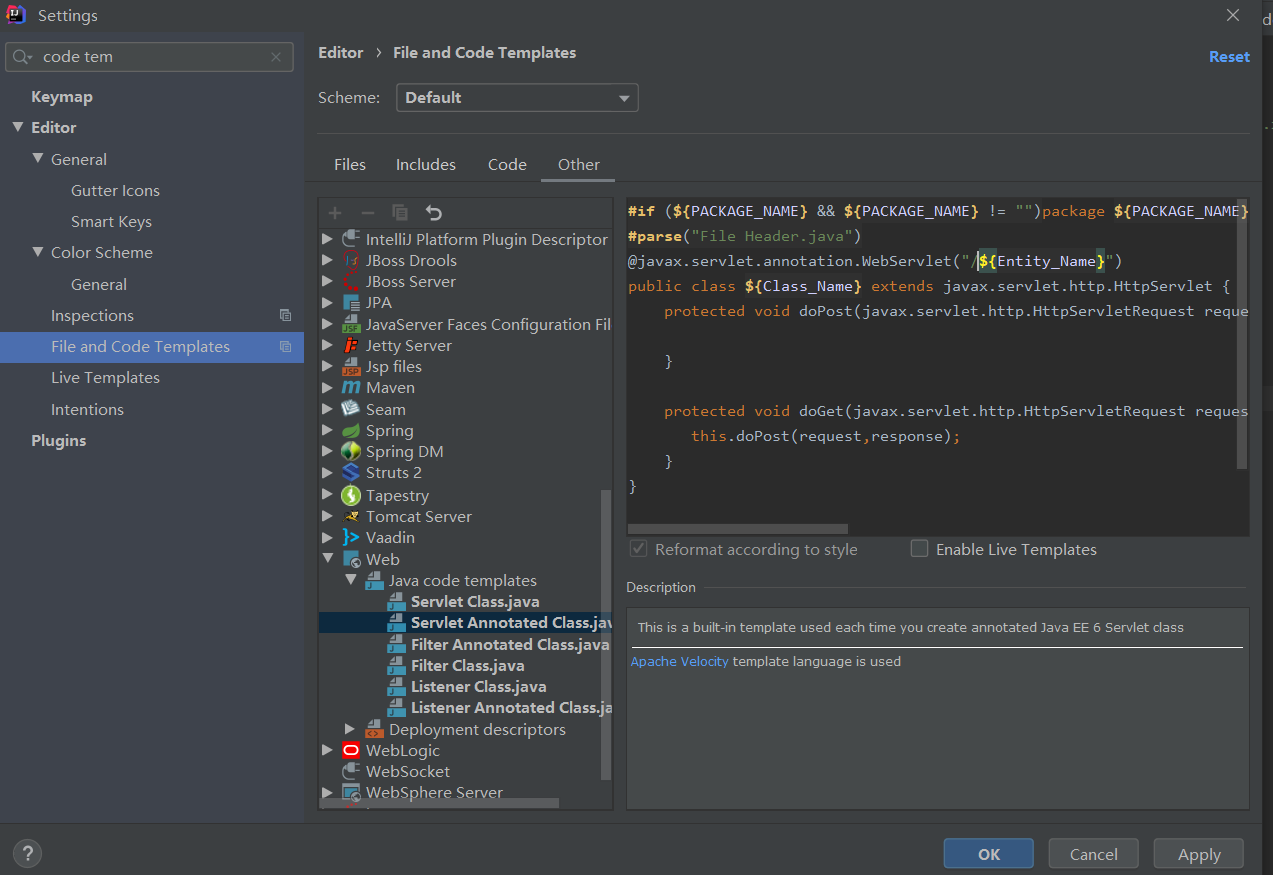The image size is (1273, 875).
Task: Click the Struts 2 icon in list
Action: click(350, 473)
